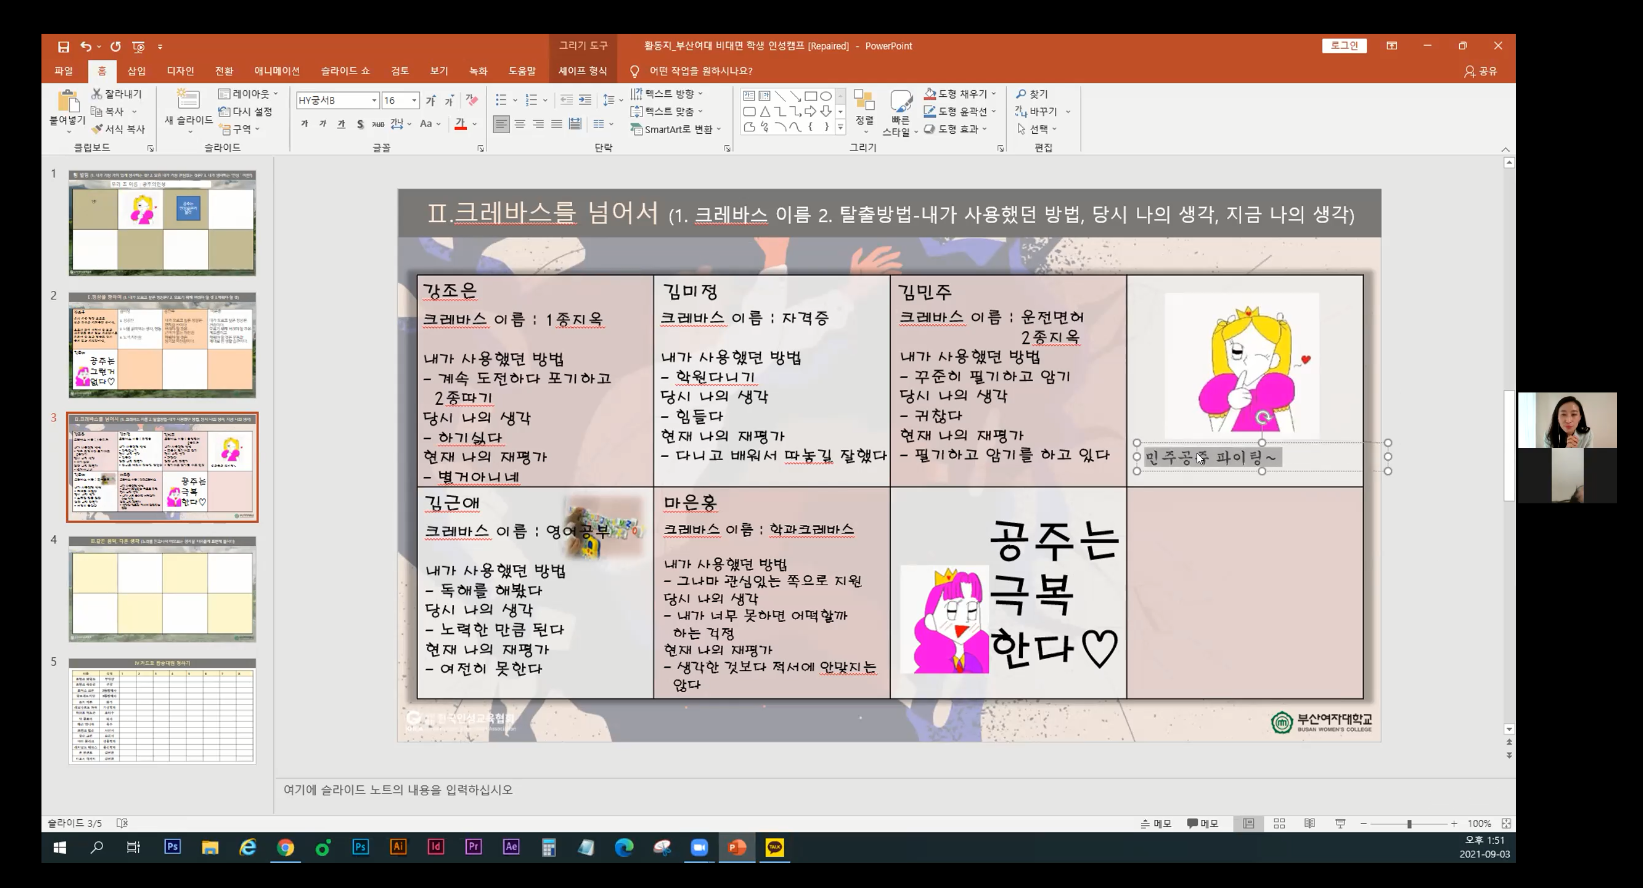Justify paragraph text
This screenshot has height=888, width=1643.
coord(556,124)
